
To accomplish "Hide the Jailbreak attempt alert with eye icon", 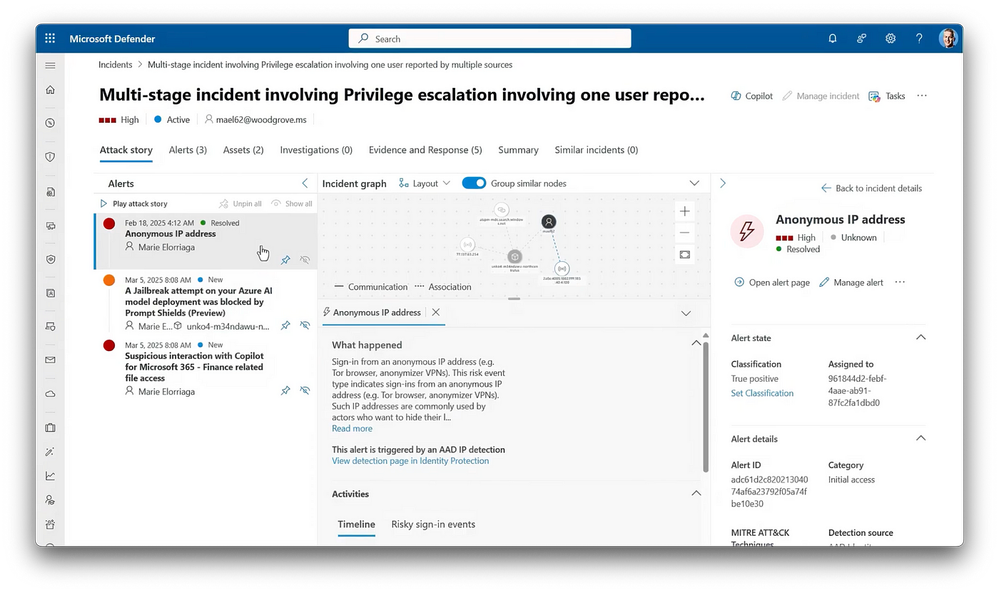I will pos(305,325).
